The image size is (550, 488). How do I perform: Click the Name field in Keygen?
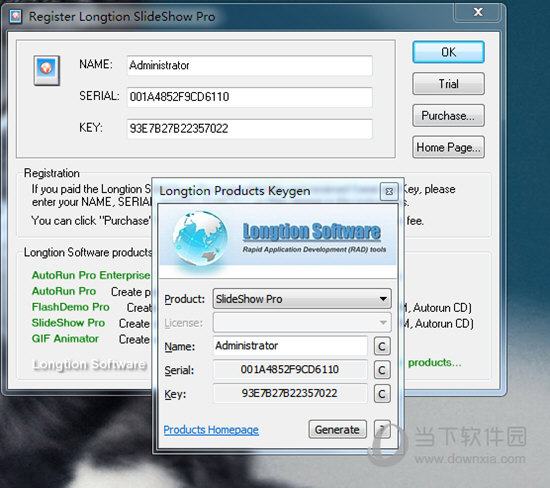point(290,346)
